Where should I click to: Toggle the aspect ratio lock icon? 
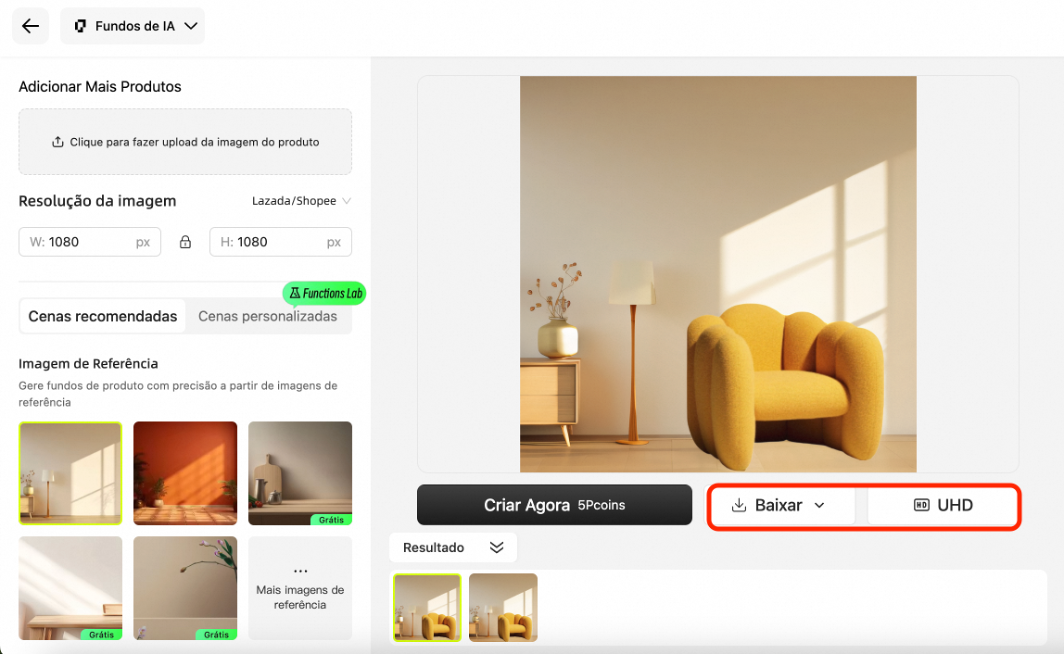pyautogui.click(x=185, y=242)
